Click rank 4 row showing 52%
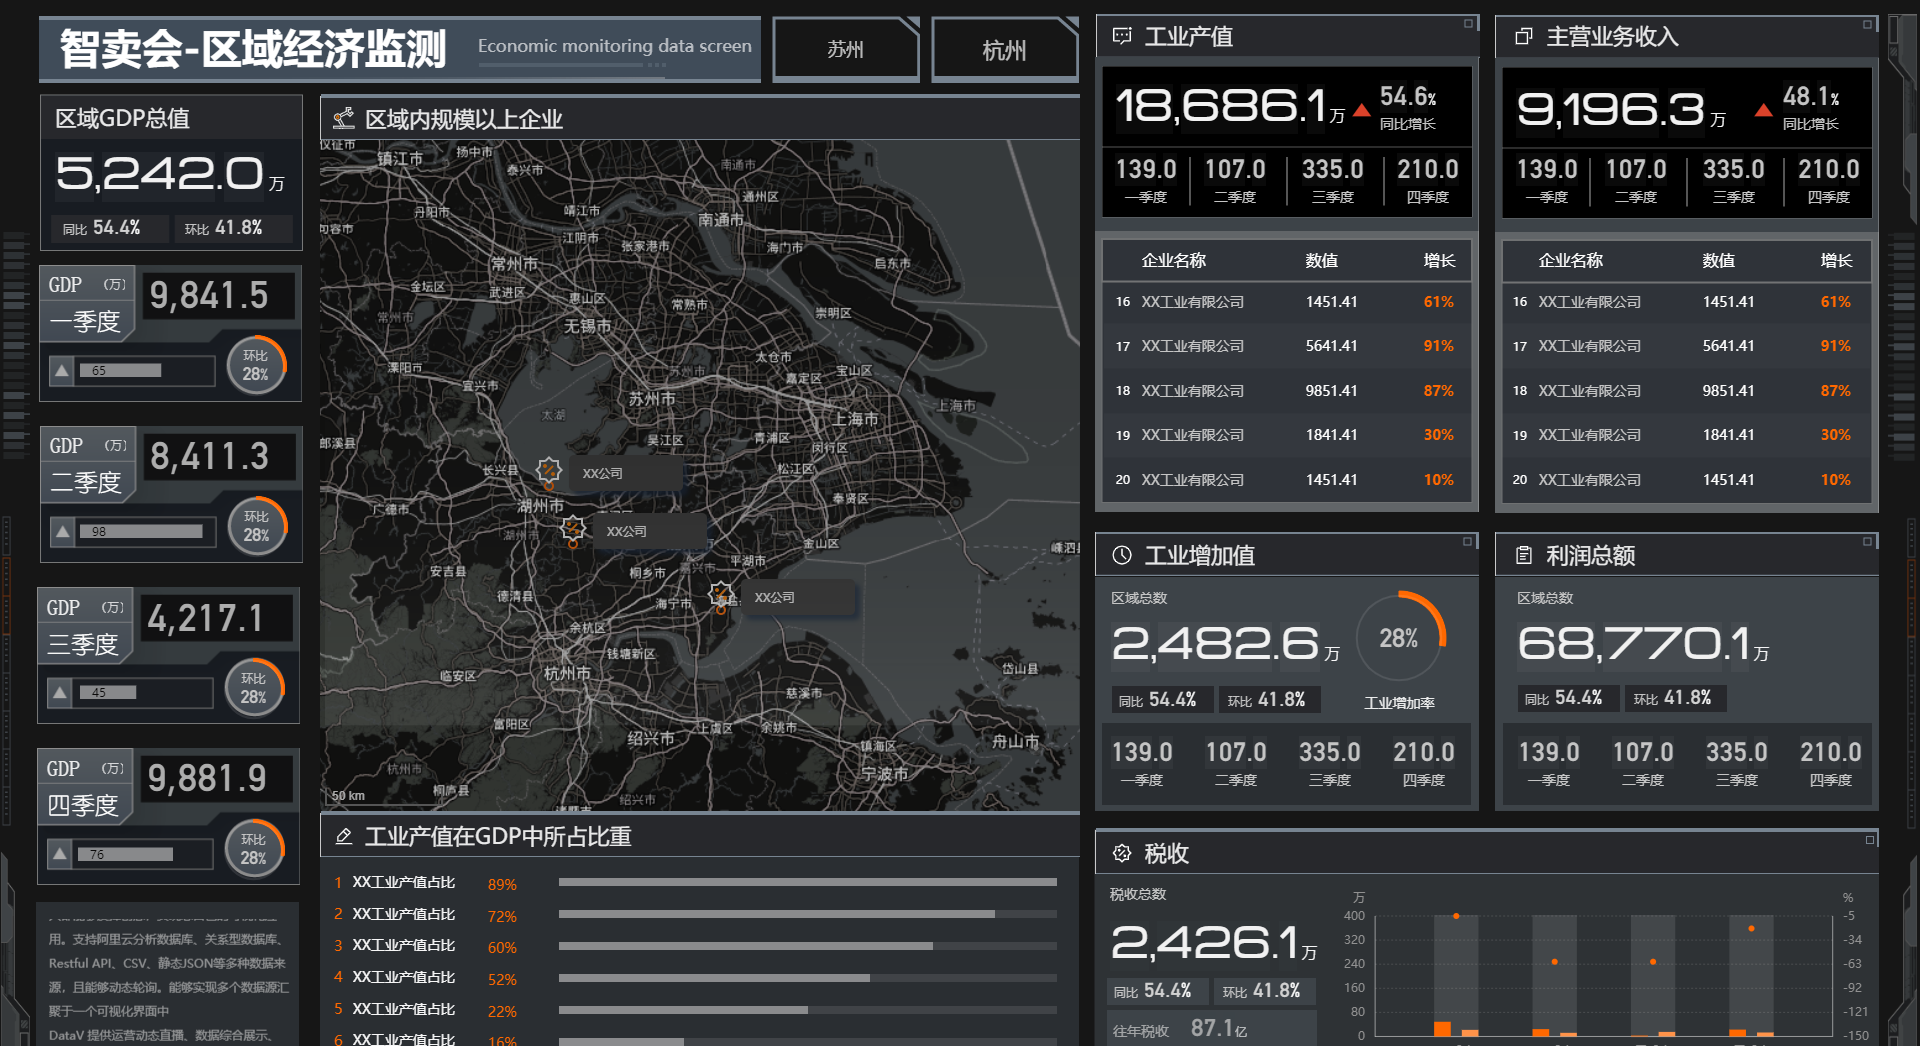The image size is (1920, 1046). 695,978
